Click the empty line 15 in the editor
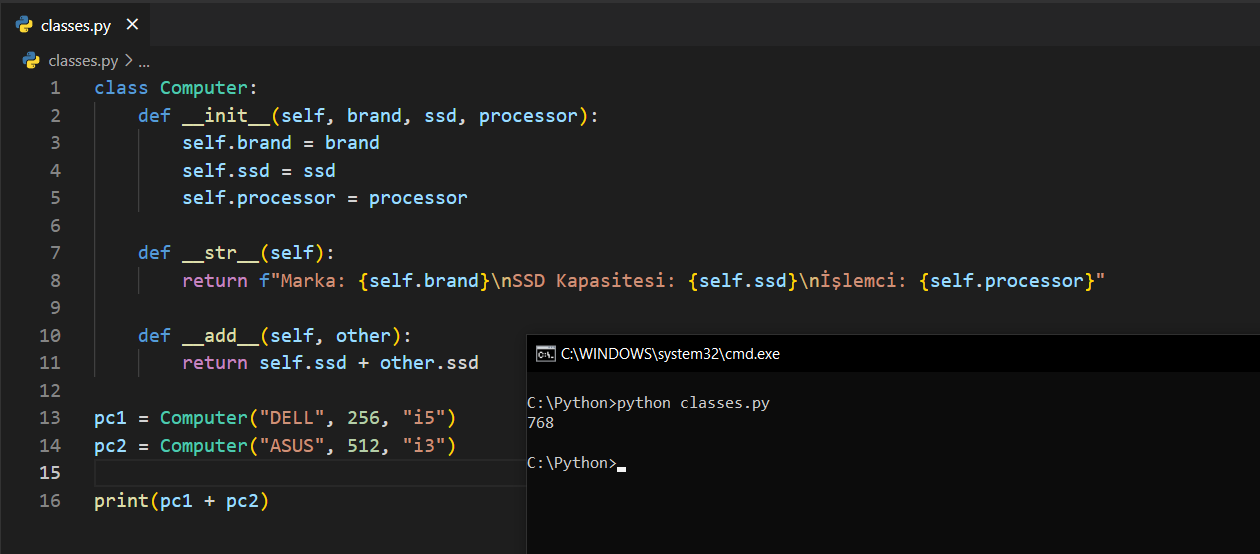Image resolution: width=1260 pixels, height=554 pixels. point(300,472)
